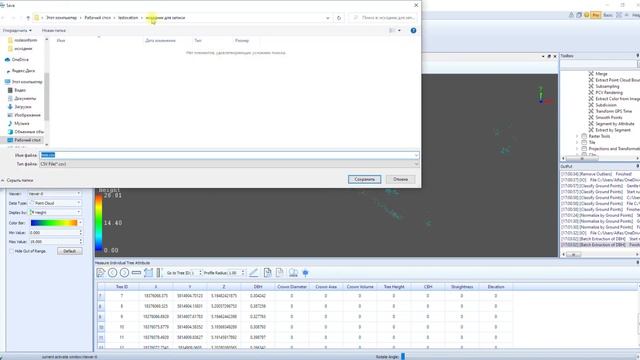Click the blue pin icon in tree toolbar
The width and height of the screenshot is (640, 360).
[305, 273]
